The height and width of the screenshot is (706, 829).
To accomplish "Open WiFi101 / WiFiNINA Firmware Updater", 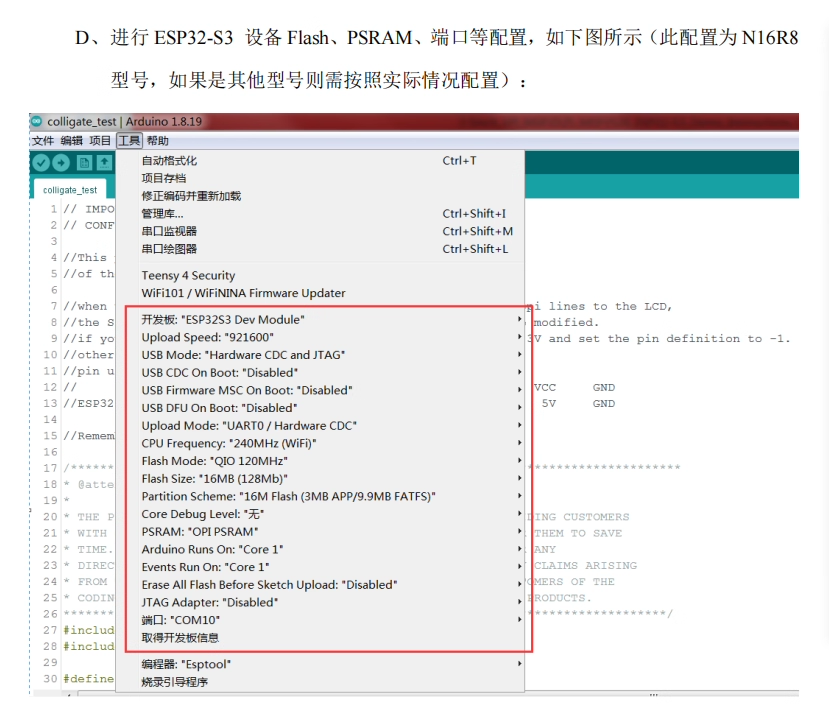I will (320, 293).
